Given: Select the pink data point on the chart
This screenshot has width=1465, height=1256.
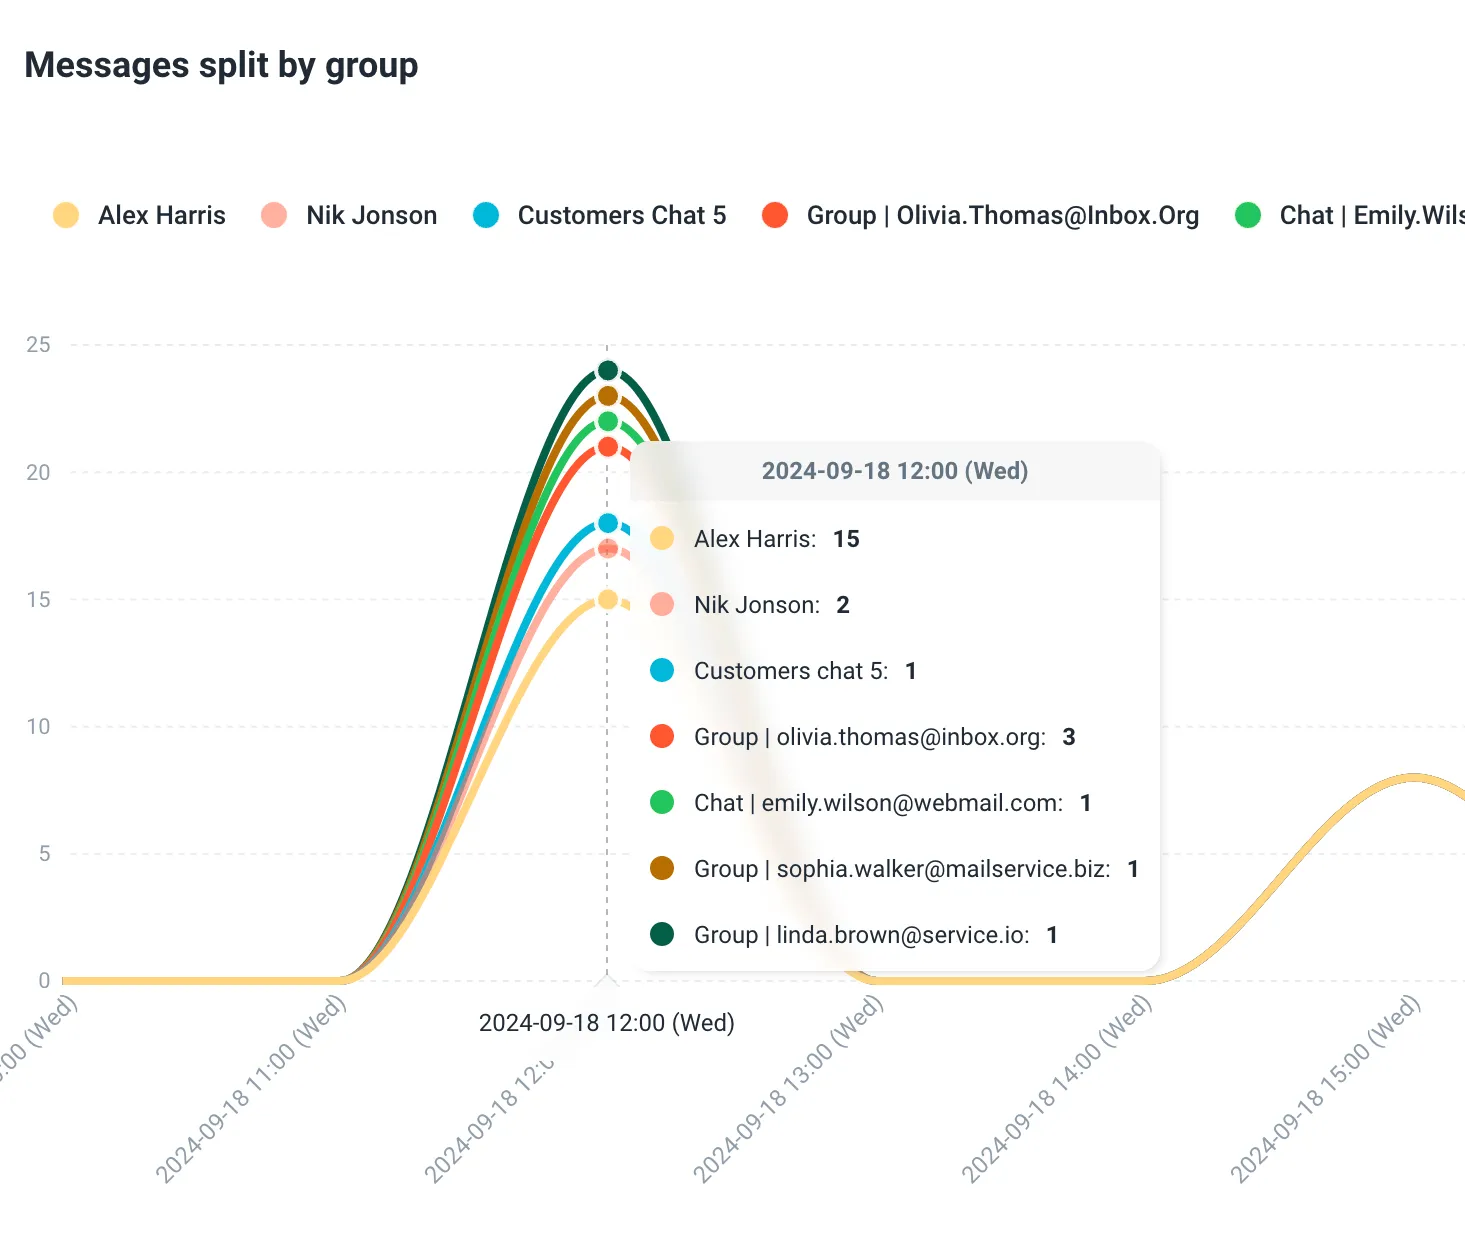Looking at the screenshot, I should click(x=608, y=549).
